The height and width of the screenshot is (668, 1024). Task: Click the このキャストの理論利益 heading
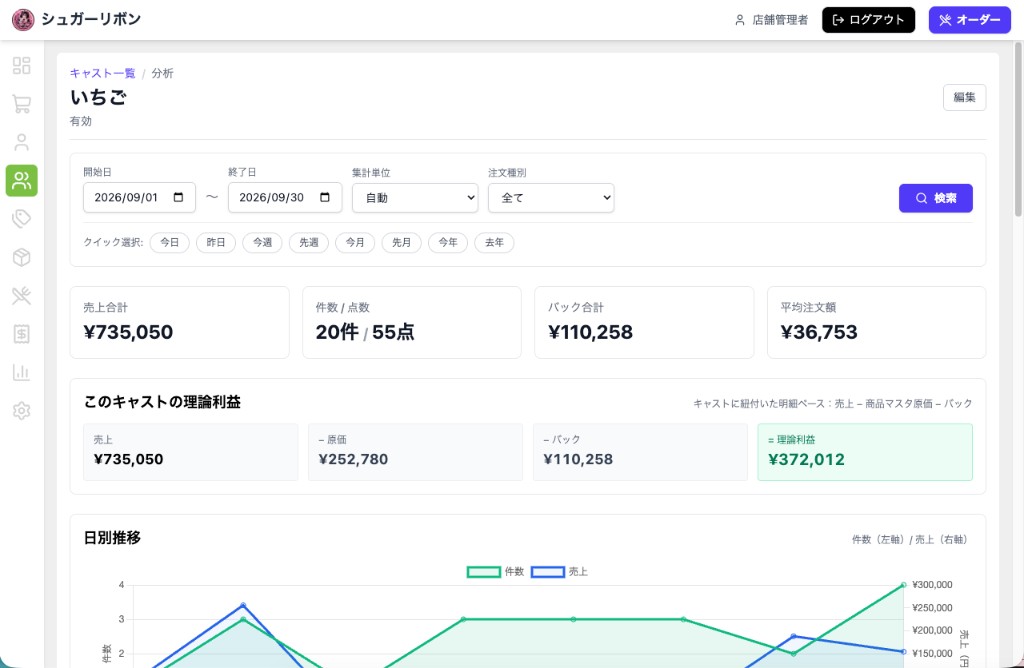pyautogui.click(x=162, y=402)
